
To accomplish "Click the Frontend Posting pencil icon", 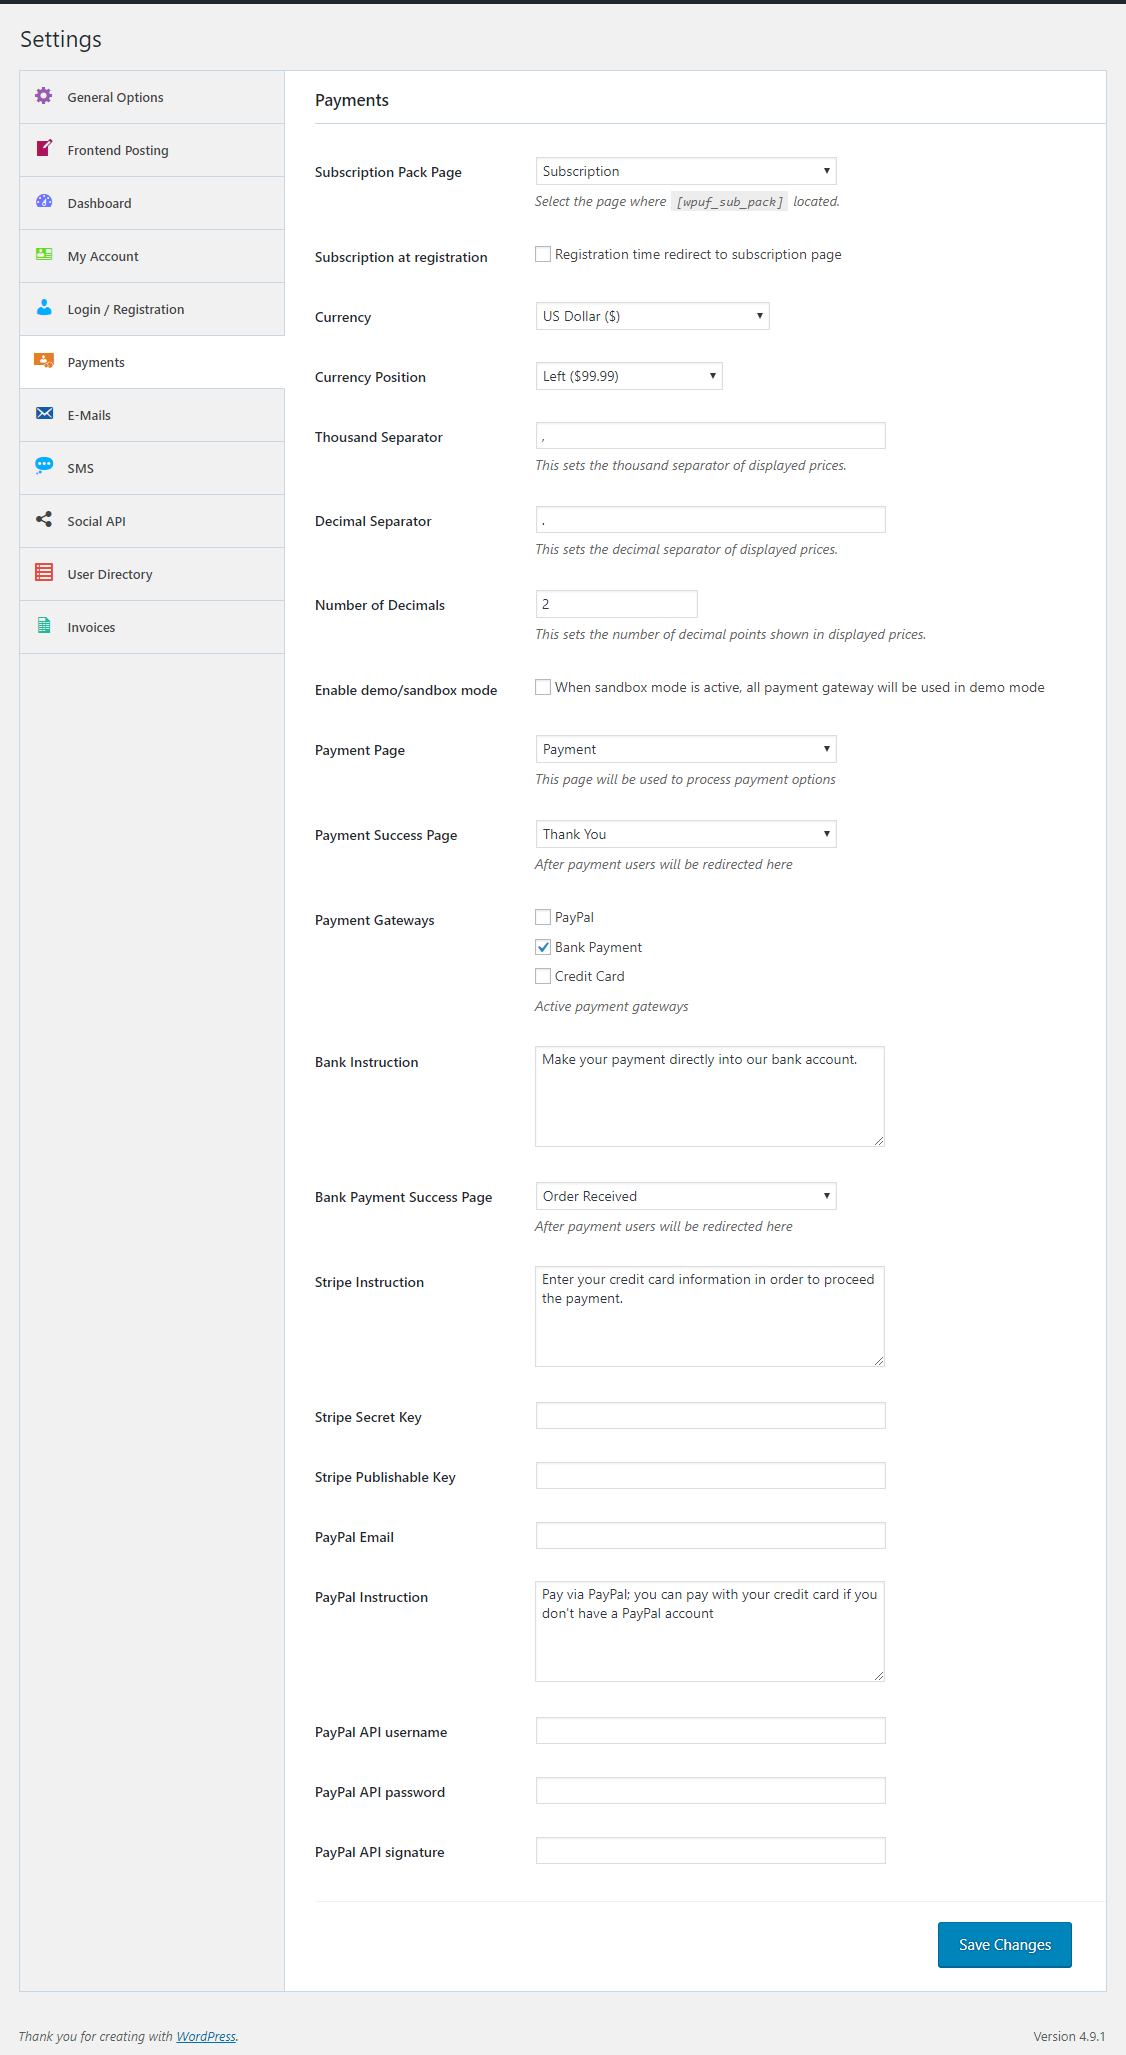I will (44, 149).
